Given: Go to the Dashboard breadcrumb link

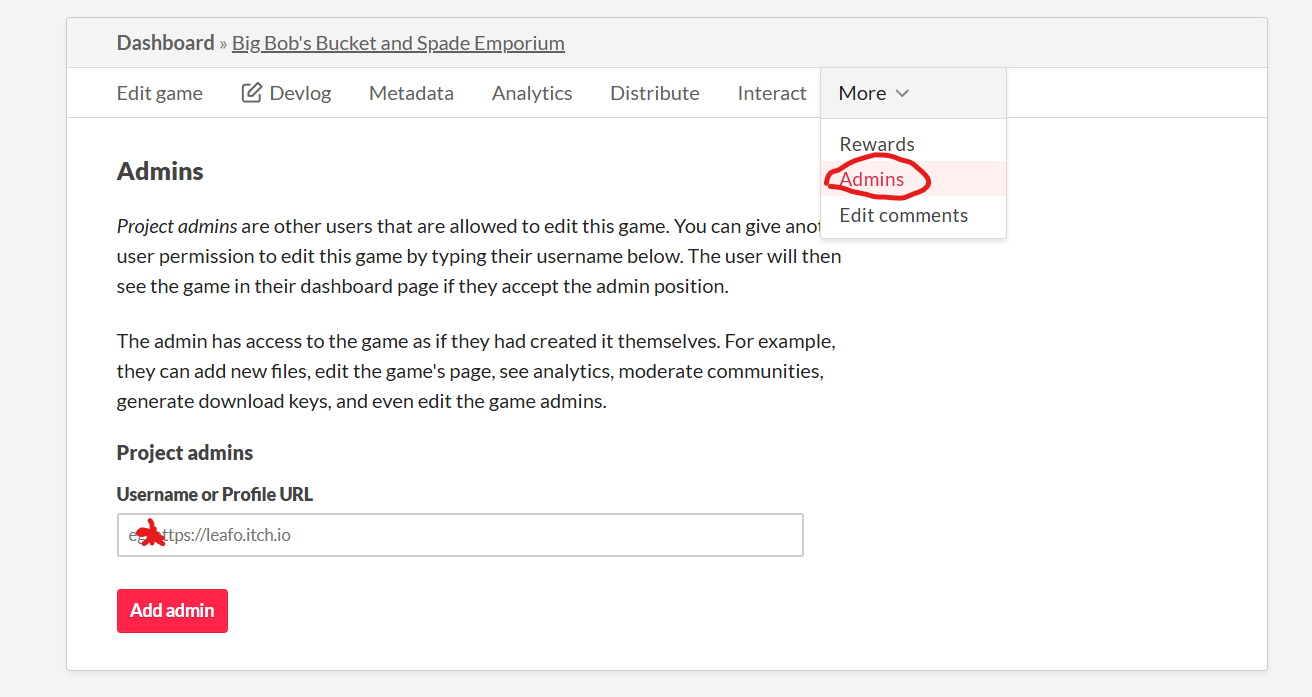Looking at the screenshot, I should [x=165, y=43].
